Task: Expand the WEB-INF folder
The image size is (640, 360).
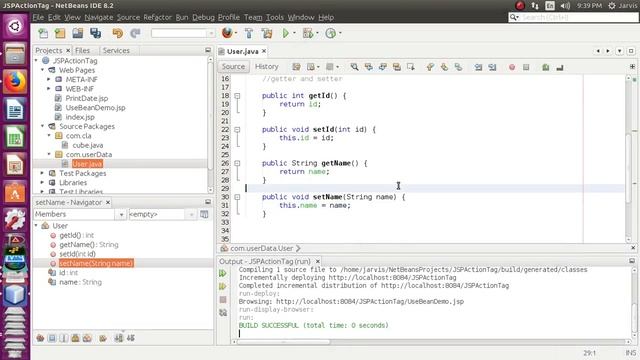Action: [x=49, y=89]
